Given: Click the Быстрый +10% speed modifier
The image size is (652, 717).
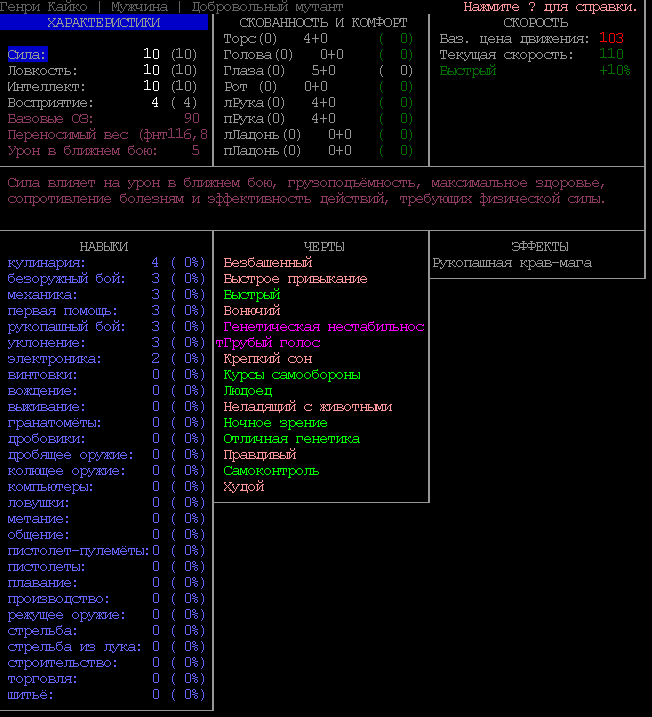Looking at the screenshot, I should (534, 70).
